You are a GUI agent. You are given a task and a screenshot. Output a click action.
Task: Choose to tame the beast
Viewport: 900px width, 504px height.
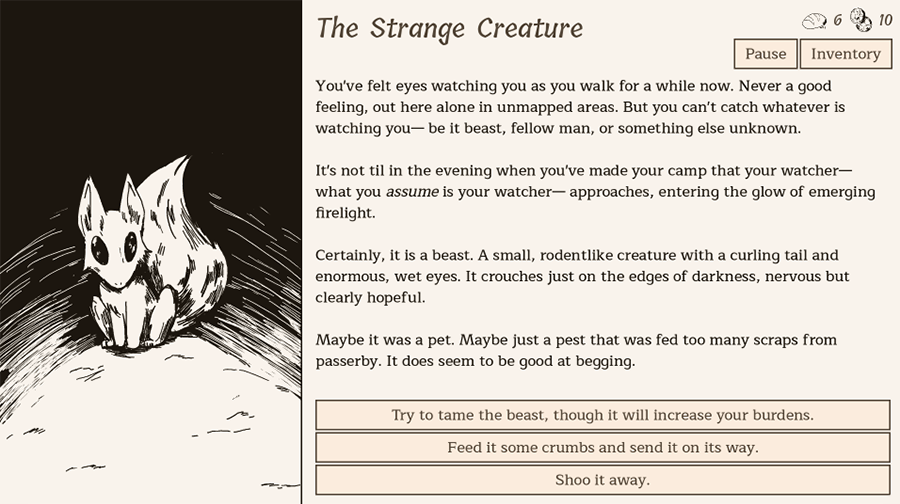(x=602, y=415)
